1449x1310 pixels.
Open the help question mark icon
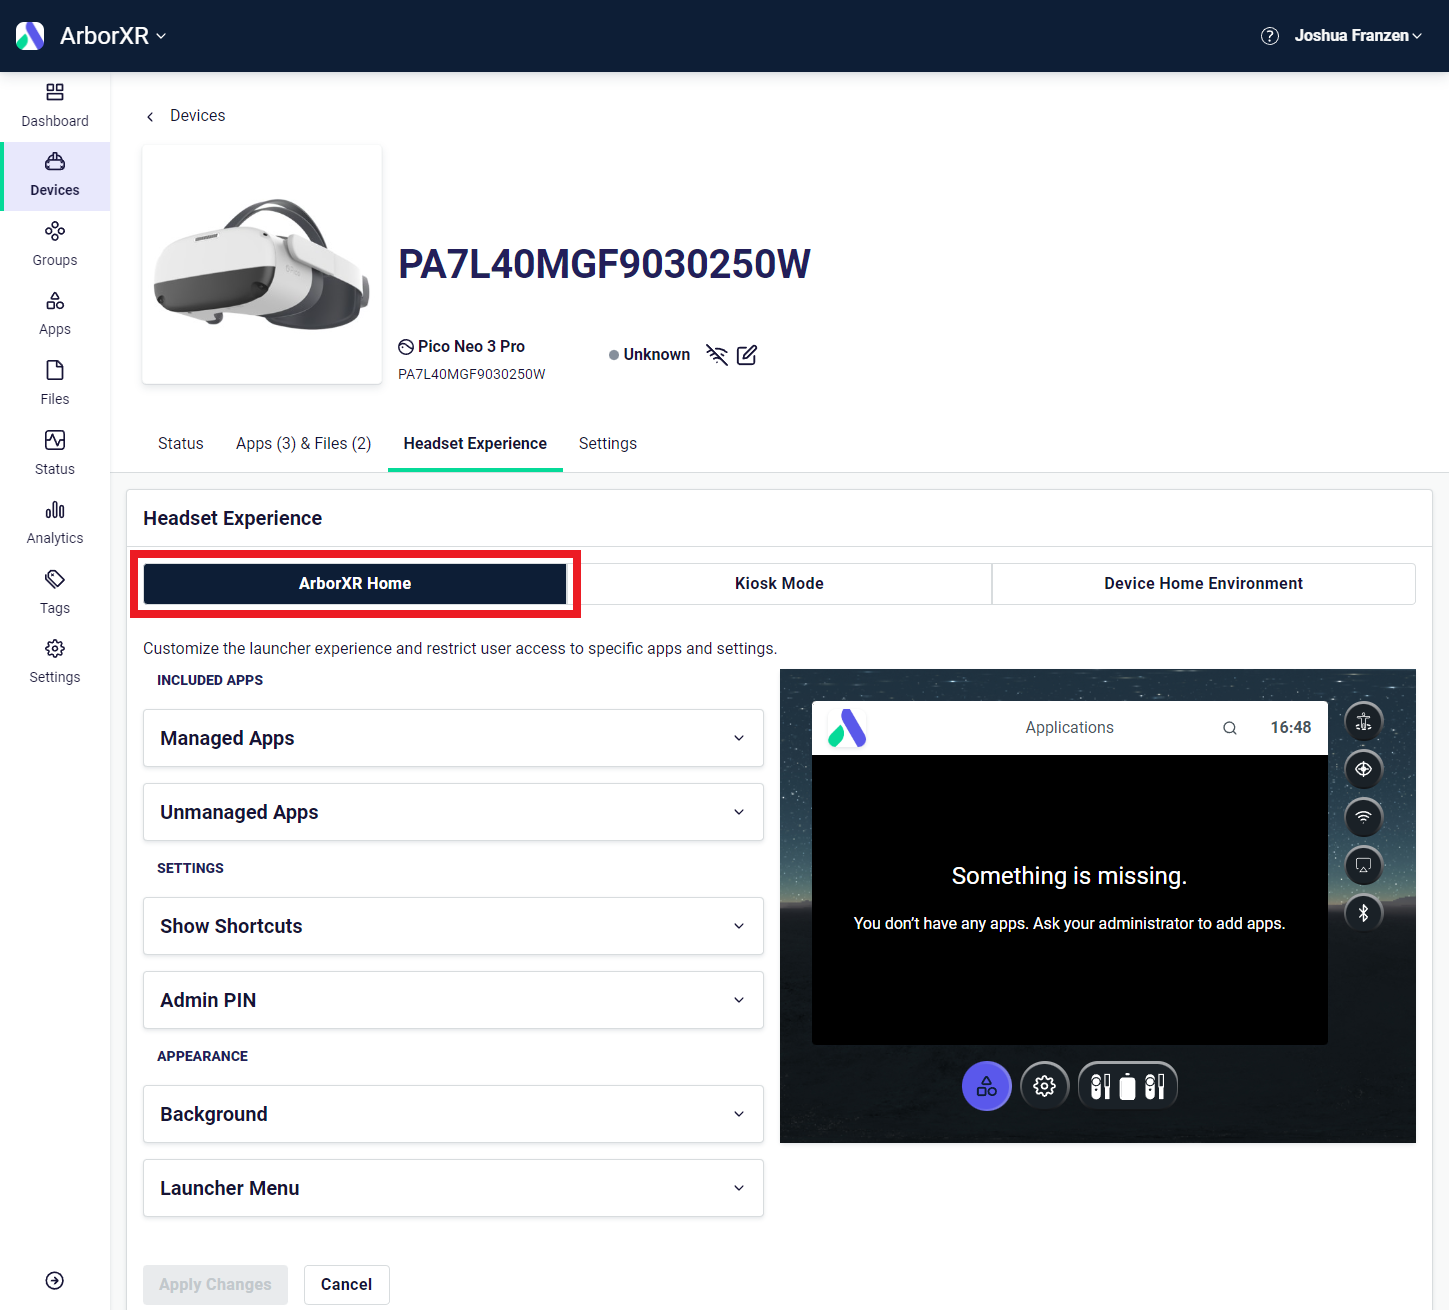(1269, 35)
